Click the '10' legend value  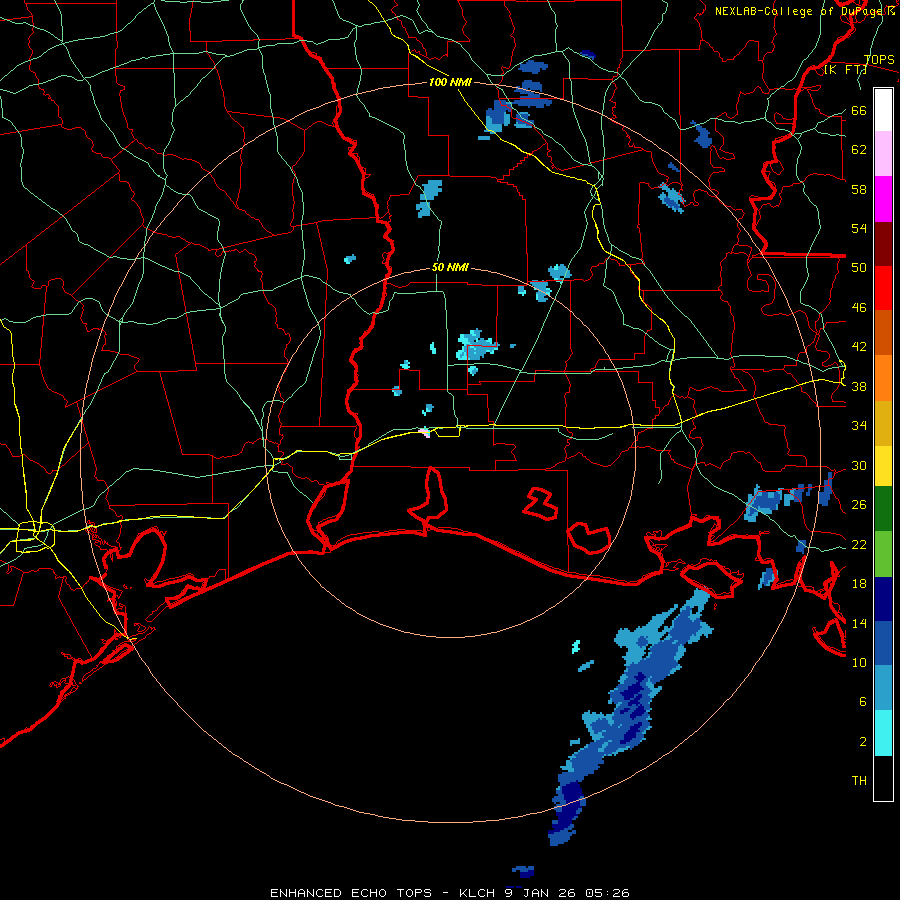tap(859, 662)
